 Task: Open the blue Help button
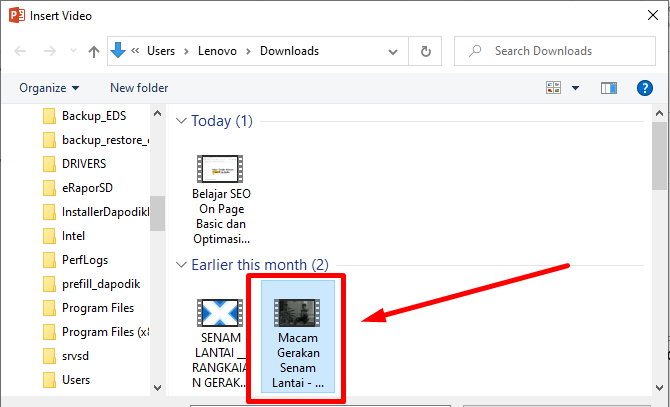click(644, 88)
